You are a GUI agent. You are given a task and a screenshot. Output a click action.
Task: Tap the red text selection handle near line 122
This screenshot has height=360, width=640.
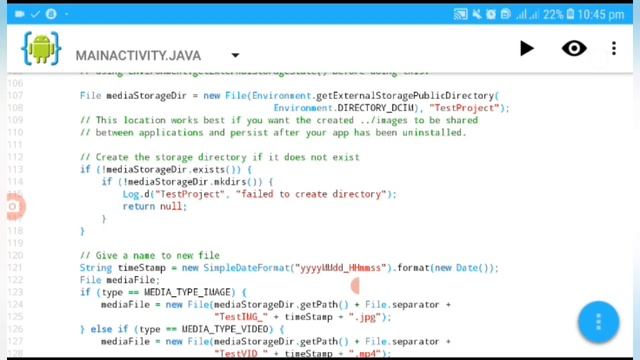355,286
